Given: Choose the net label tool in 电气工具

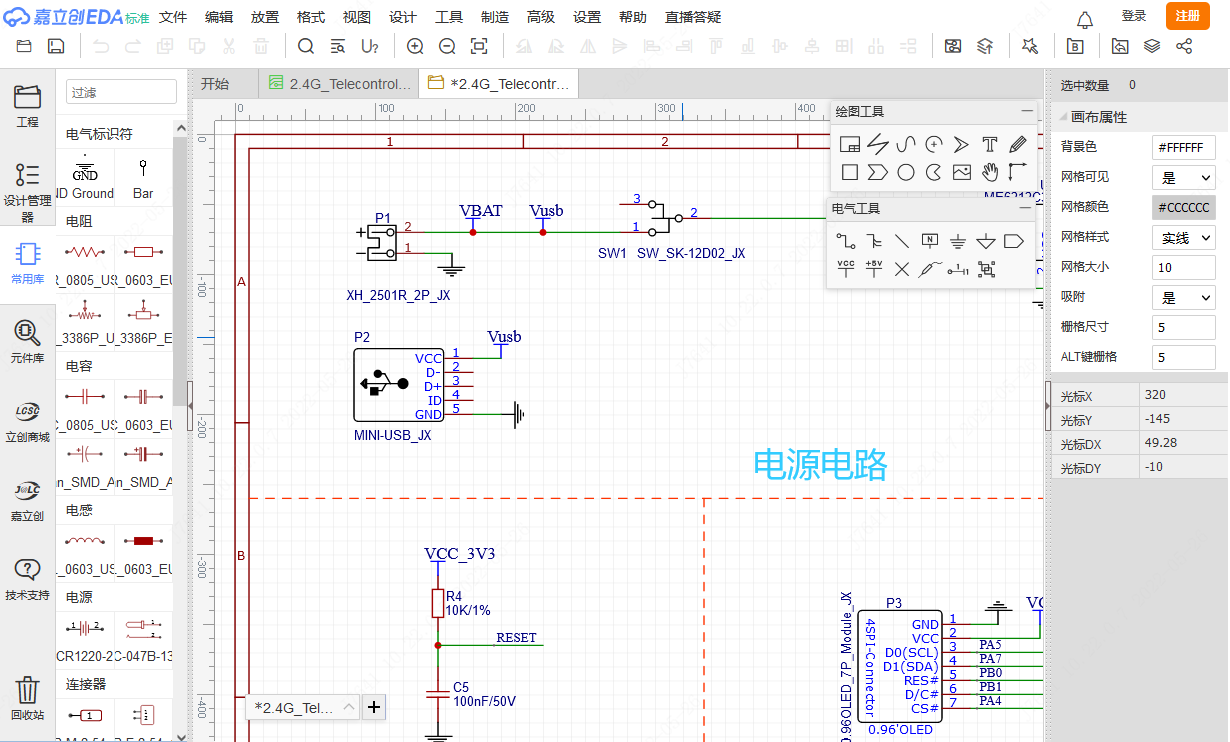Looking at the screenshot, I should 930,241.
